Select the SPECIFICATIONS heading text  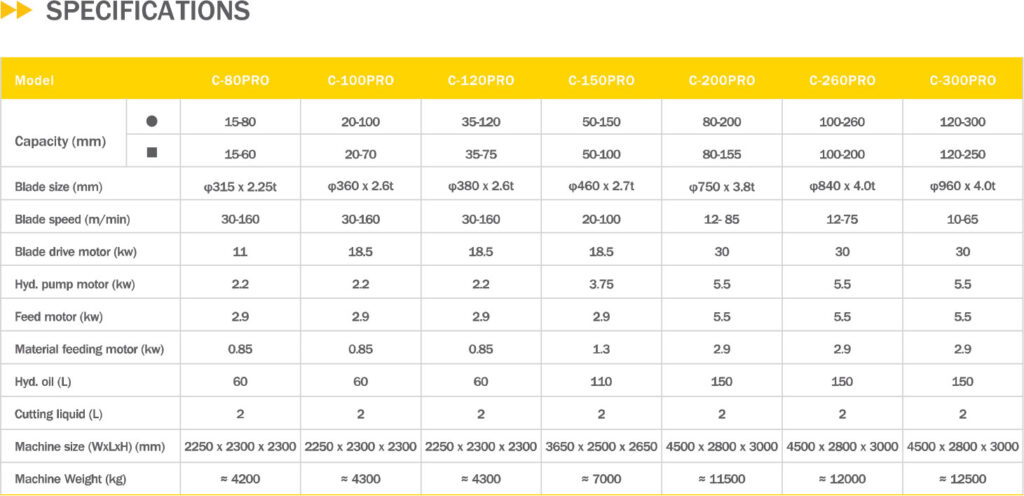point(148,13)
